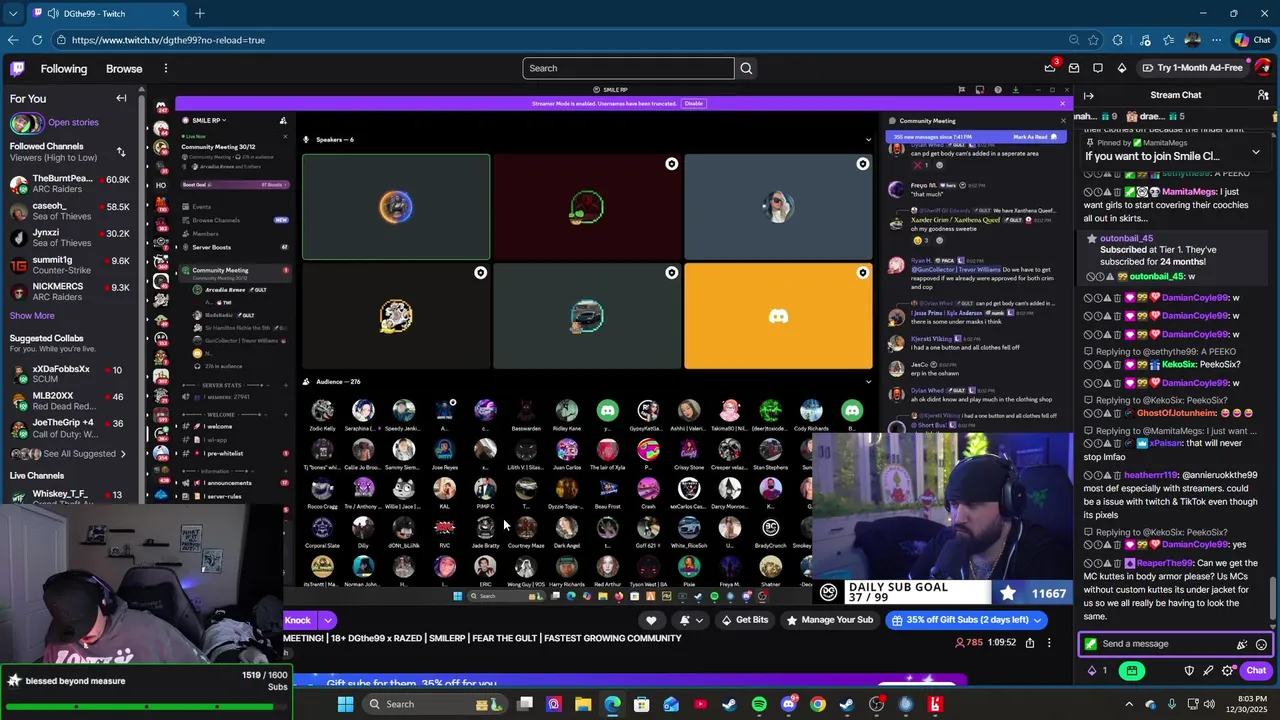Open Prime Loot crown icon

(x=1050, y=68)
